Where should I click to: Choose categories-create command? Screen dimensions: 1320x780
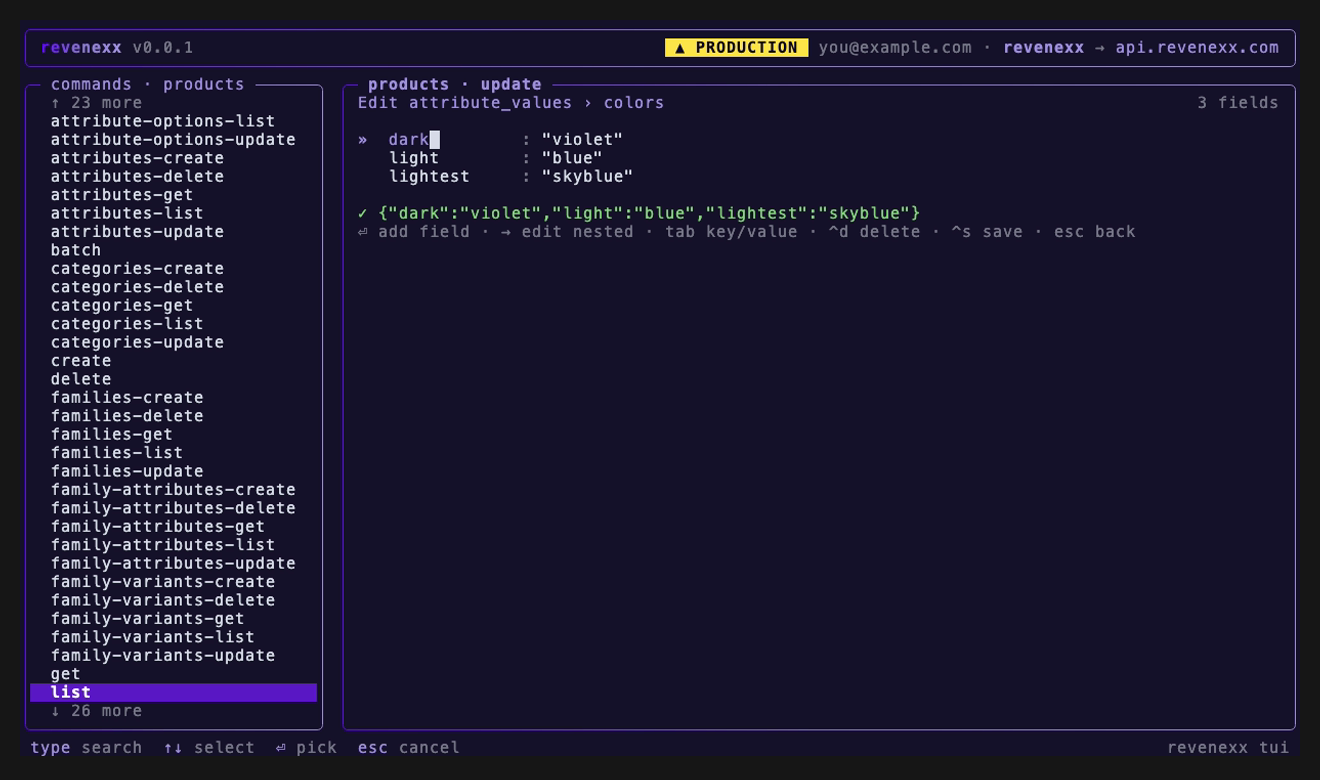[x=137, y=269]
